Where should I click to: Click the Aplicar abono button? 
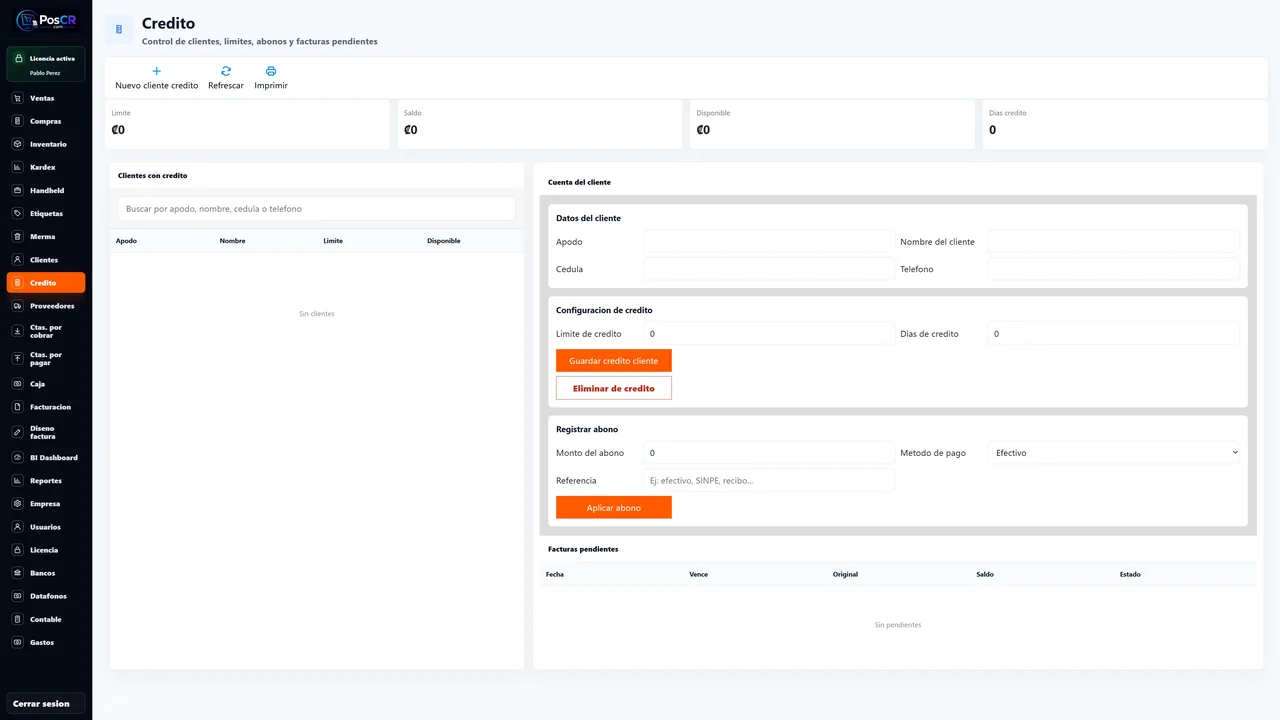[614, 508]
